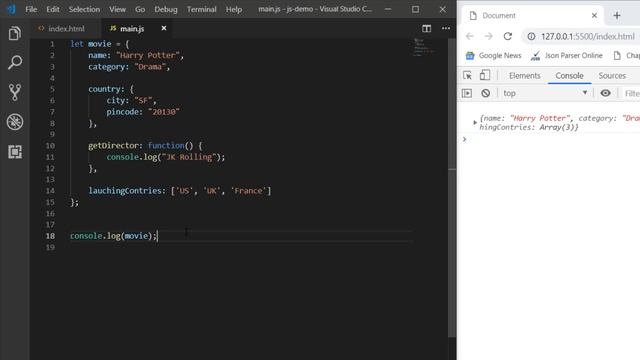640x360 pixels.
Task: Click on console.log(movie) code line
Action: (113, 236)
